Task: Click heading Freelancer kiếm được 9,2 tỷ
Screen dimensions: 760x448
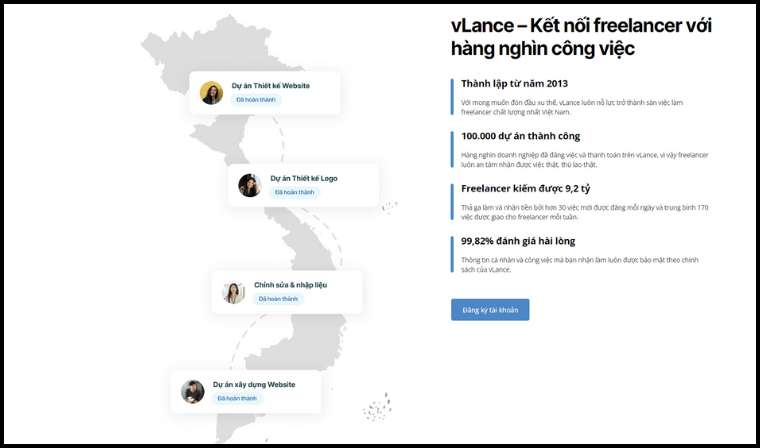Action: click(525, 189)
